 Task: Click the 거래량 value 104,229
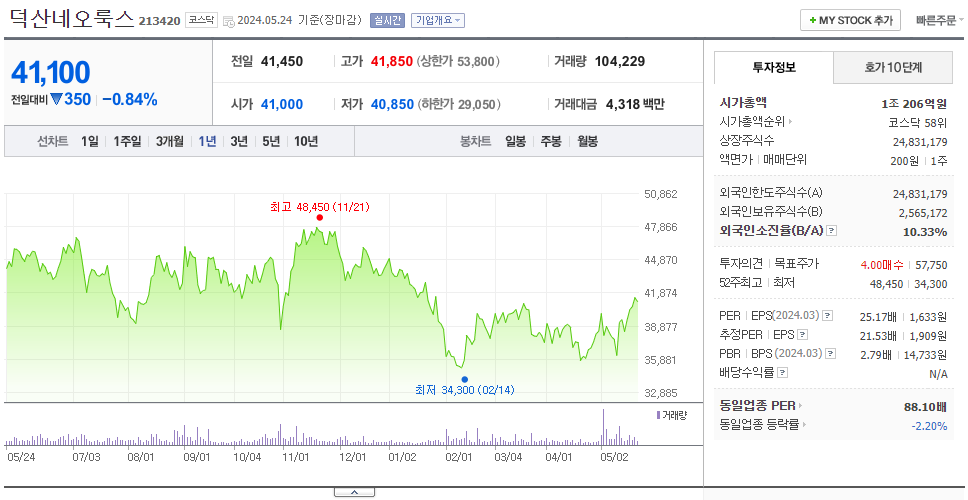click(x=620, y=62)
